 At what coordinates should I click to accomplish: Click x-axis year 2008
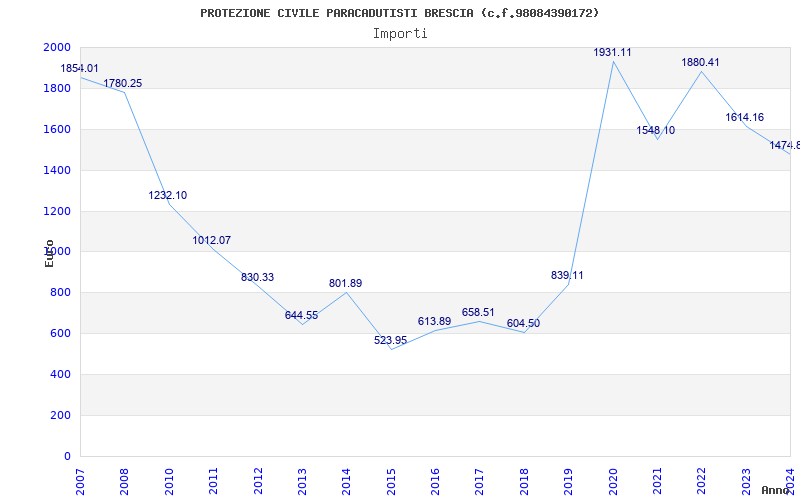point(124,481)
